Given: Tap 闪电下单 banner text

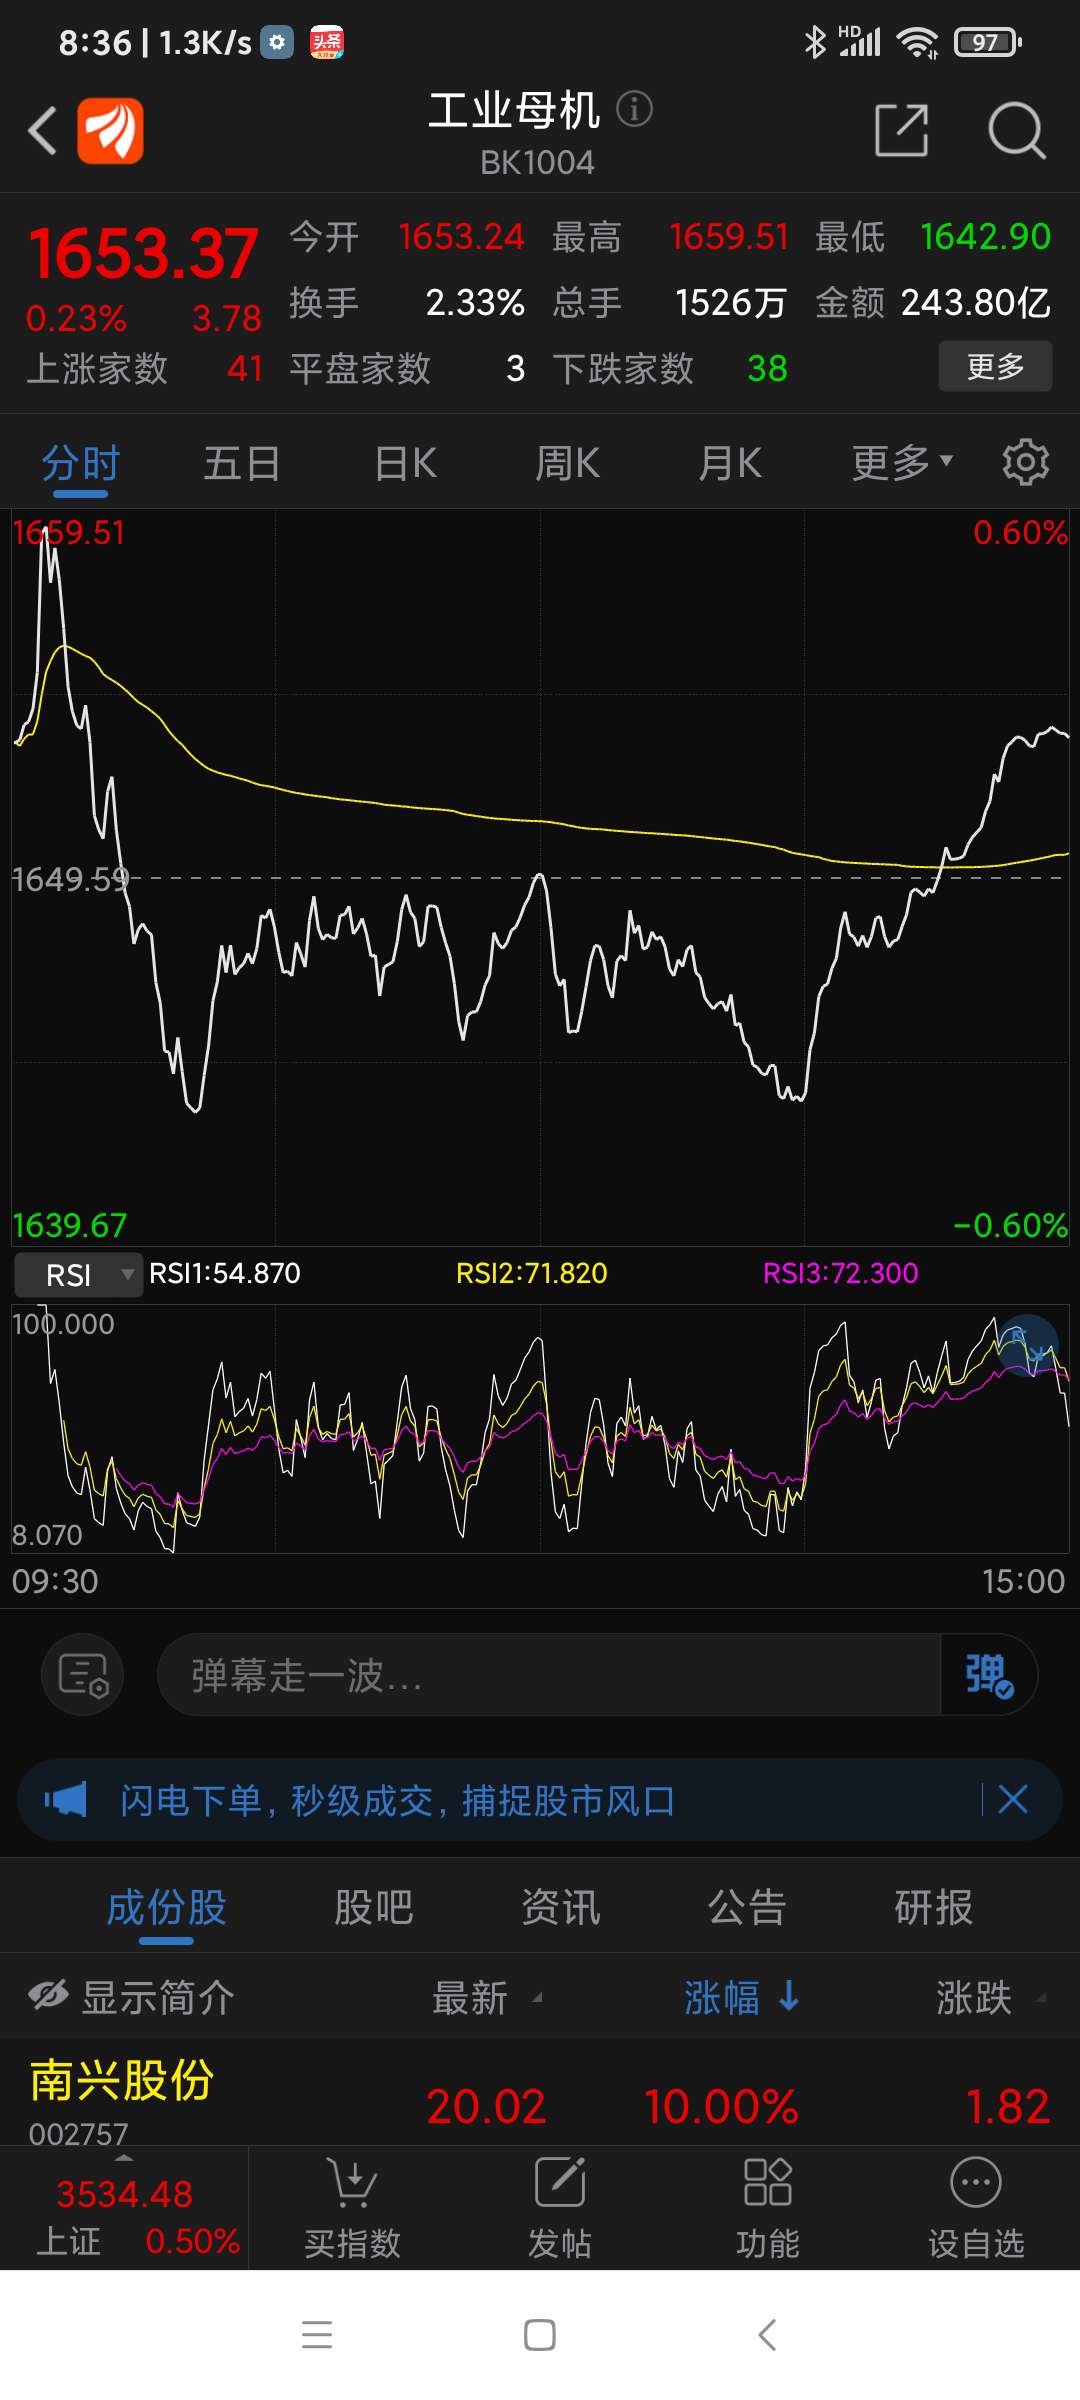Looking at the screenshot, I should click(397, 1800).
